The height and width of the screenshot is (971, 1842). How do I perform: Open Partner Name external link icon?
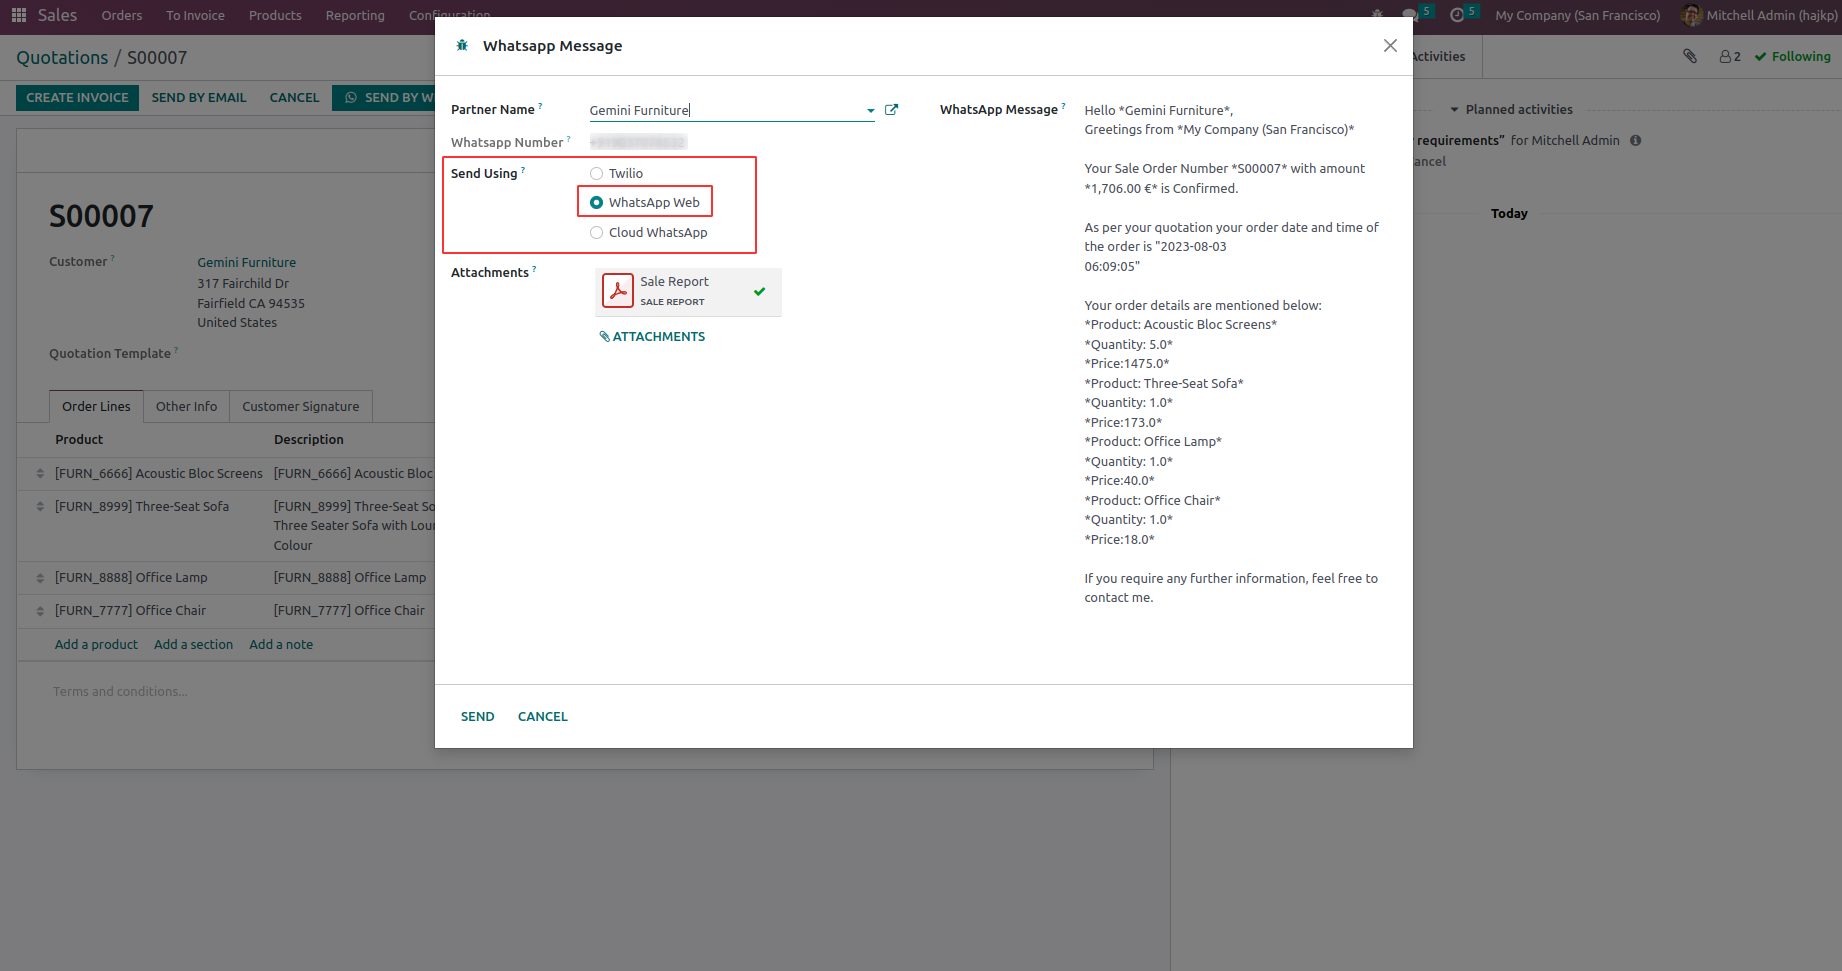tap(891, 110)
